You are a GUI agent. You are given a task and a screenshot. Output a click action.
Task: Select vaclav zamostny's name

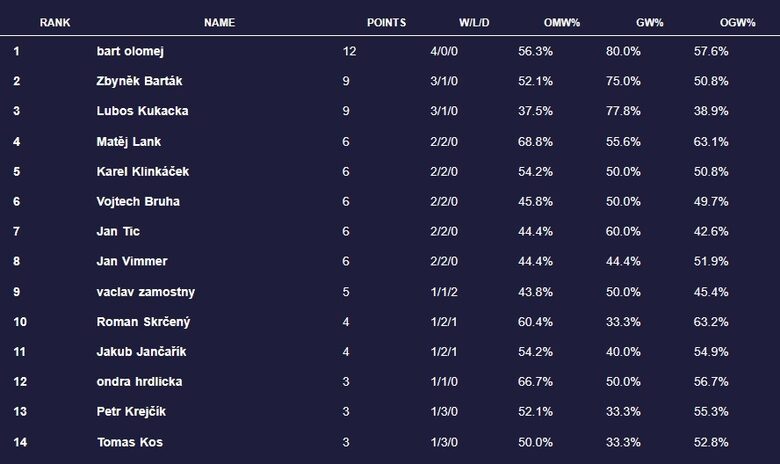pos(146,291)
